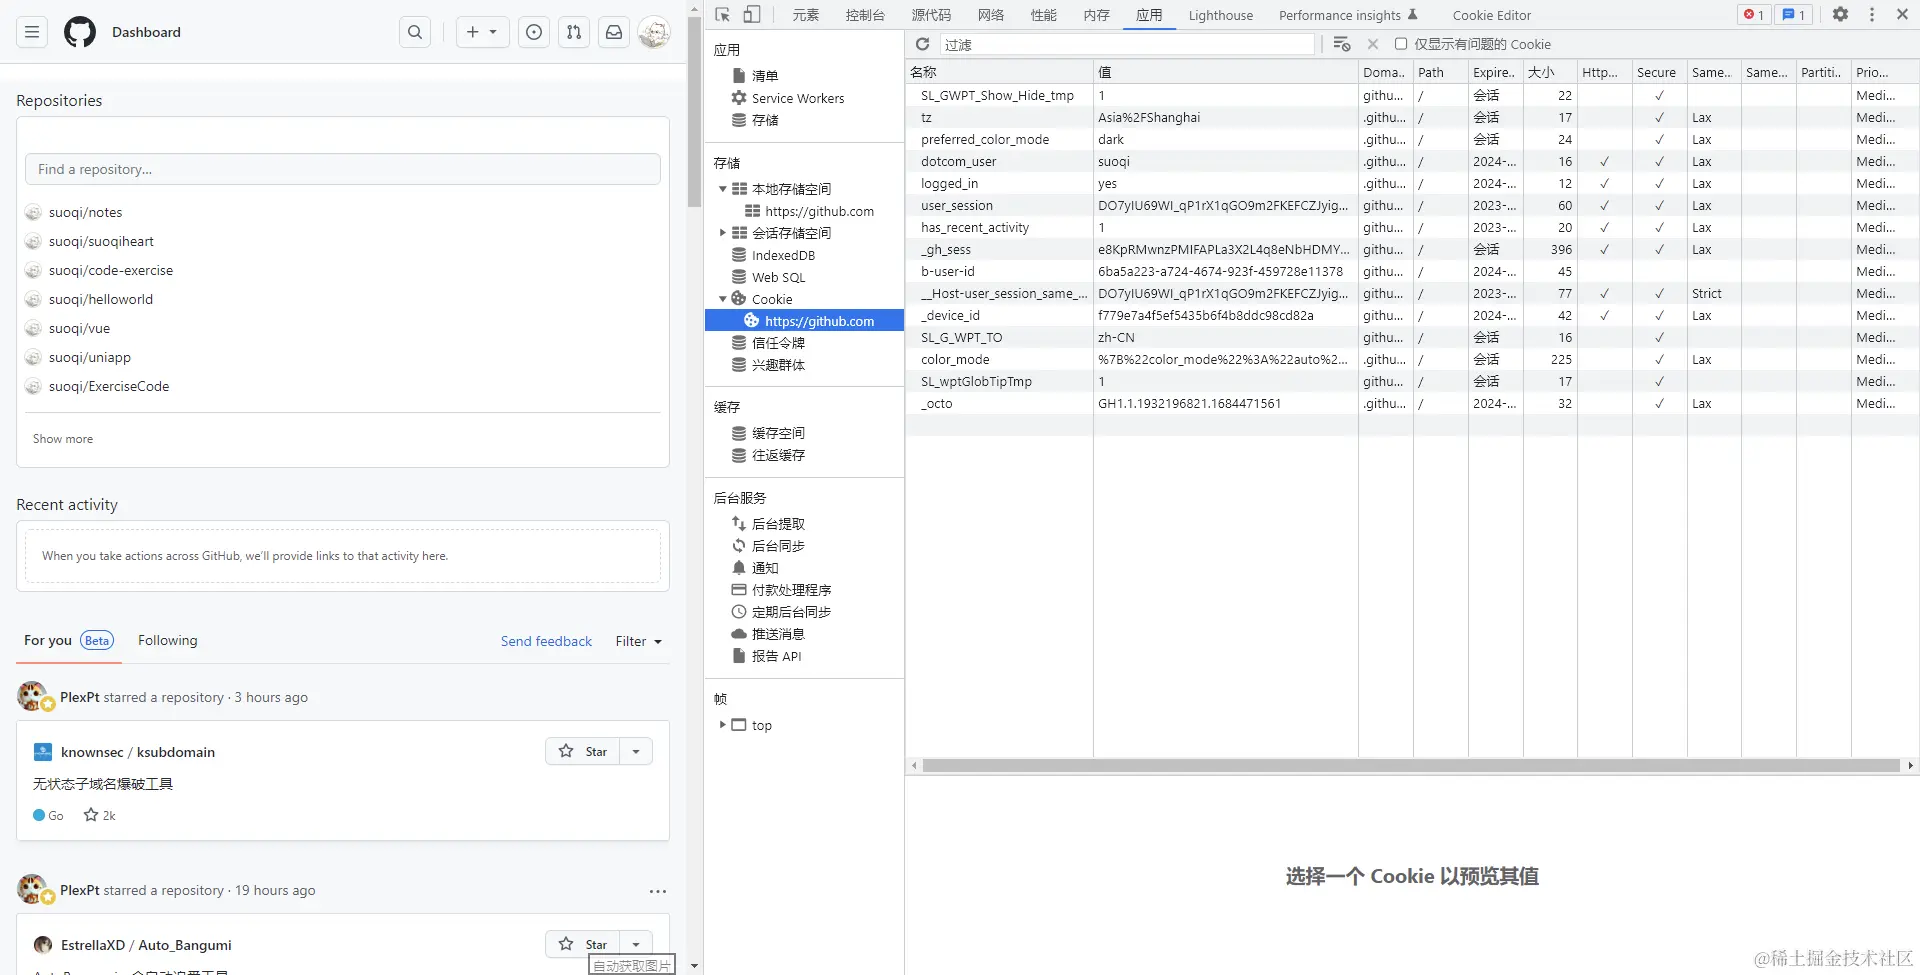This screenshot has height=975, width=1920.
Task: Select https://github.com under Cookie
Action: 805,321
